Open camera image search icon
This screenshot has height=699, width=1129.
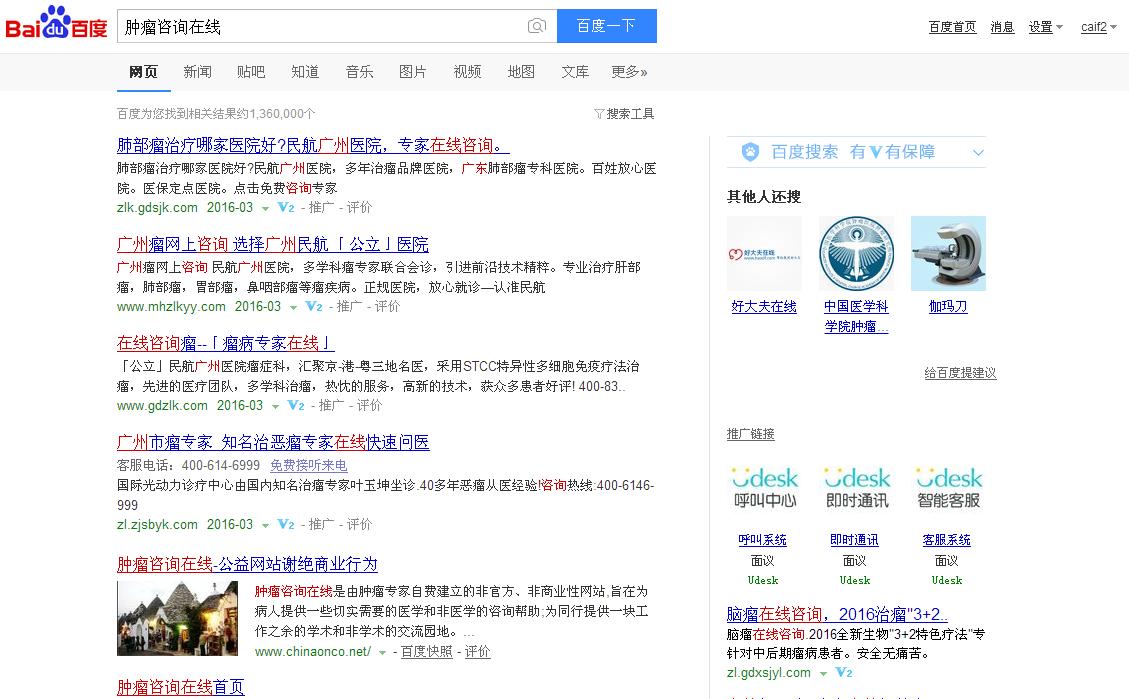[x=536, y=27]
